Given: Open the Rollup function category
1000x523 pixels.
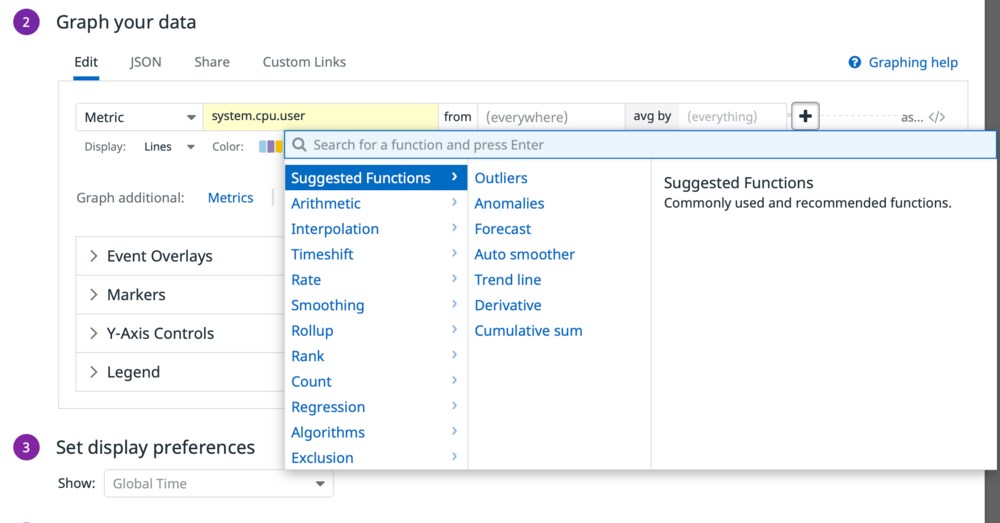Looking at the screenshot, I should tap(376, 330).
